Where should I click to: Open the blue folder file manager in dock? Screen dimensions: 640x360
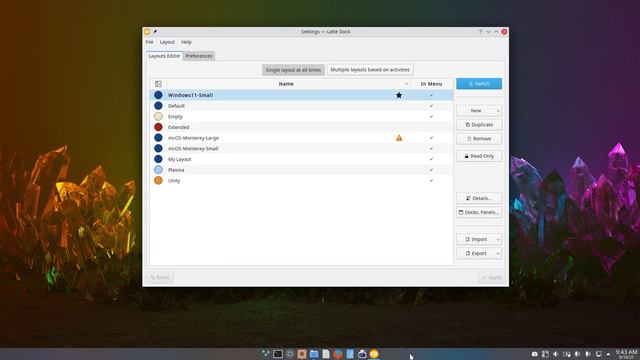(x=314, y=354)
